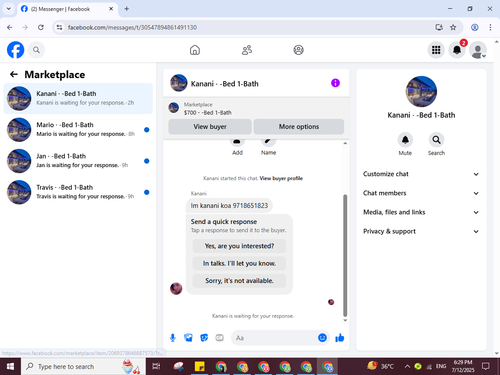Send a thumbs-up like
Screen dimensions: 500x375
pos(340,338)
